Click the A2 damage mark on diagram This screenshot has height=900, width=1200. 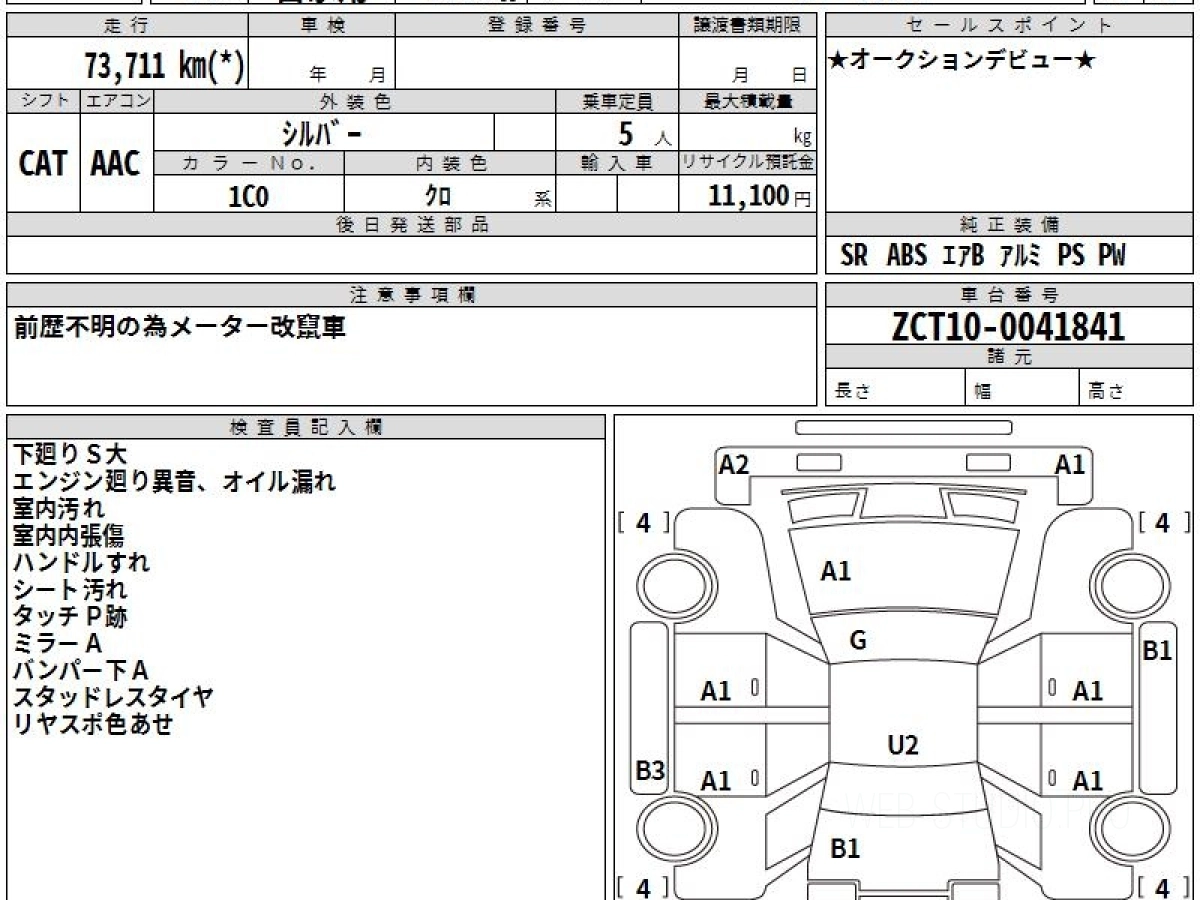click(x=734, y=464)
